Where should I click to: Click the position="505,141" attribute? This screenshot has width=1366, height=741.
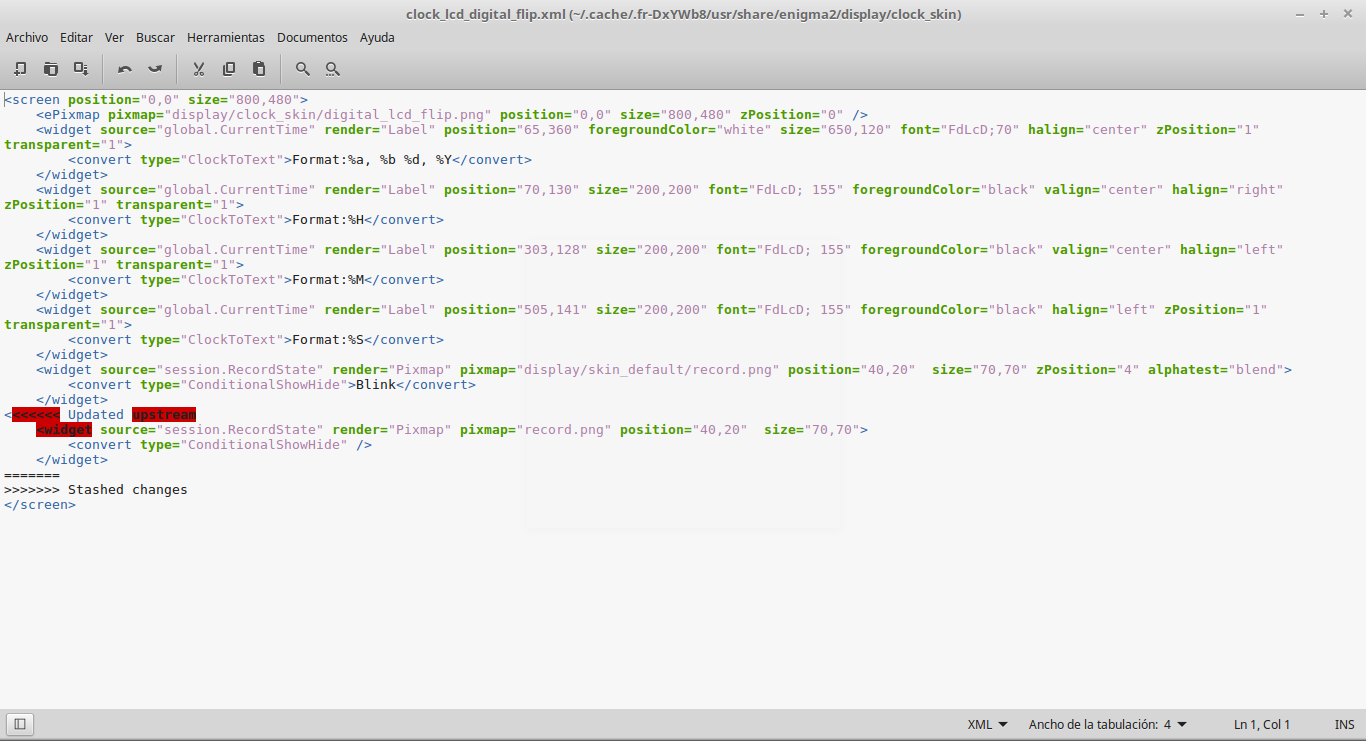[x=516, y=309]
